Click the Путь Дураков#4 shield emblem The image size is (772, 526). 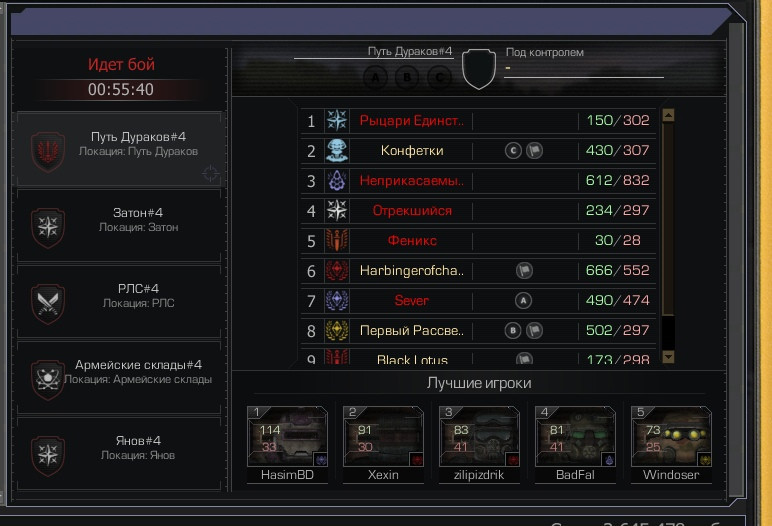tap(48, 151)
